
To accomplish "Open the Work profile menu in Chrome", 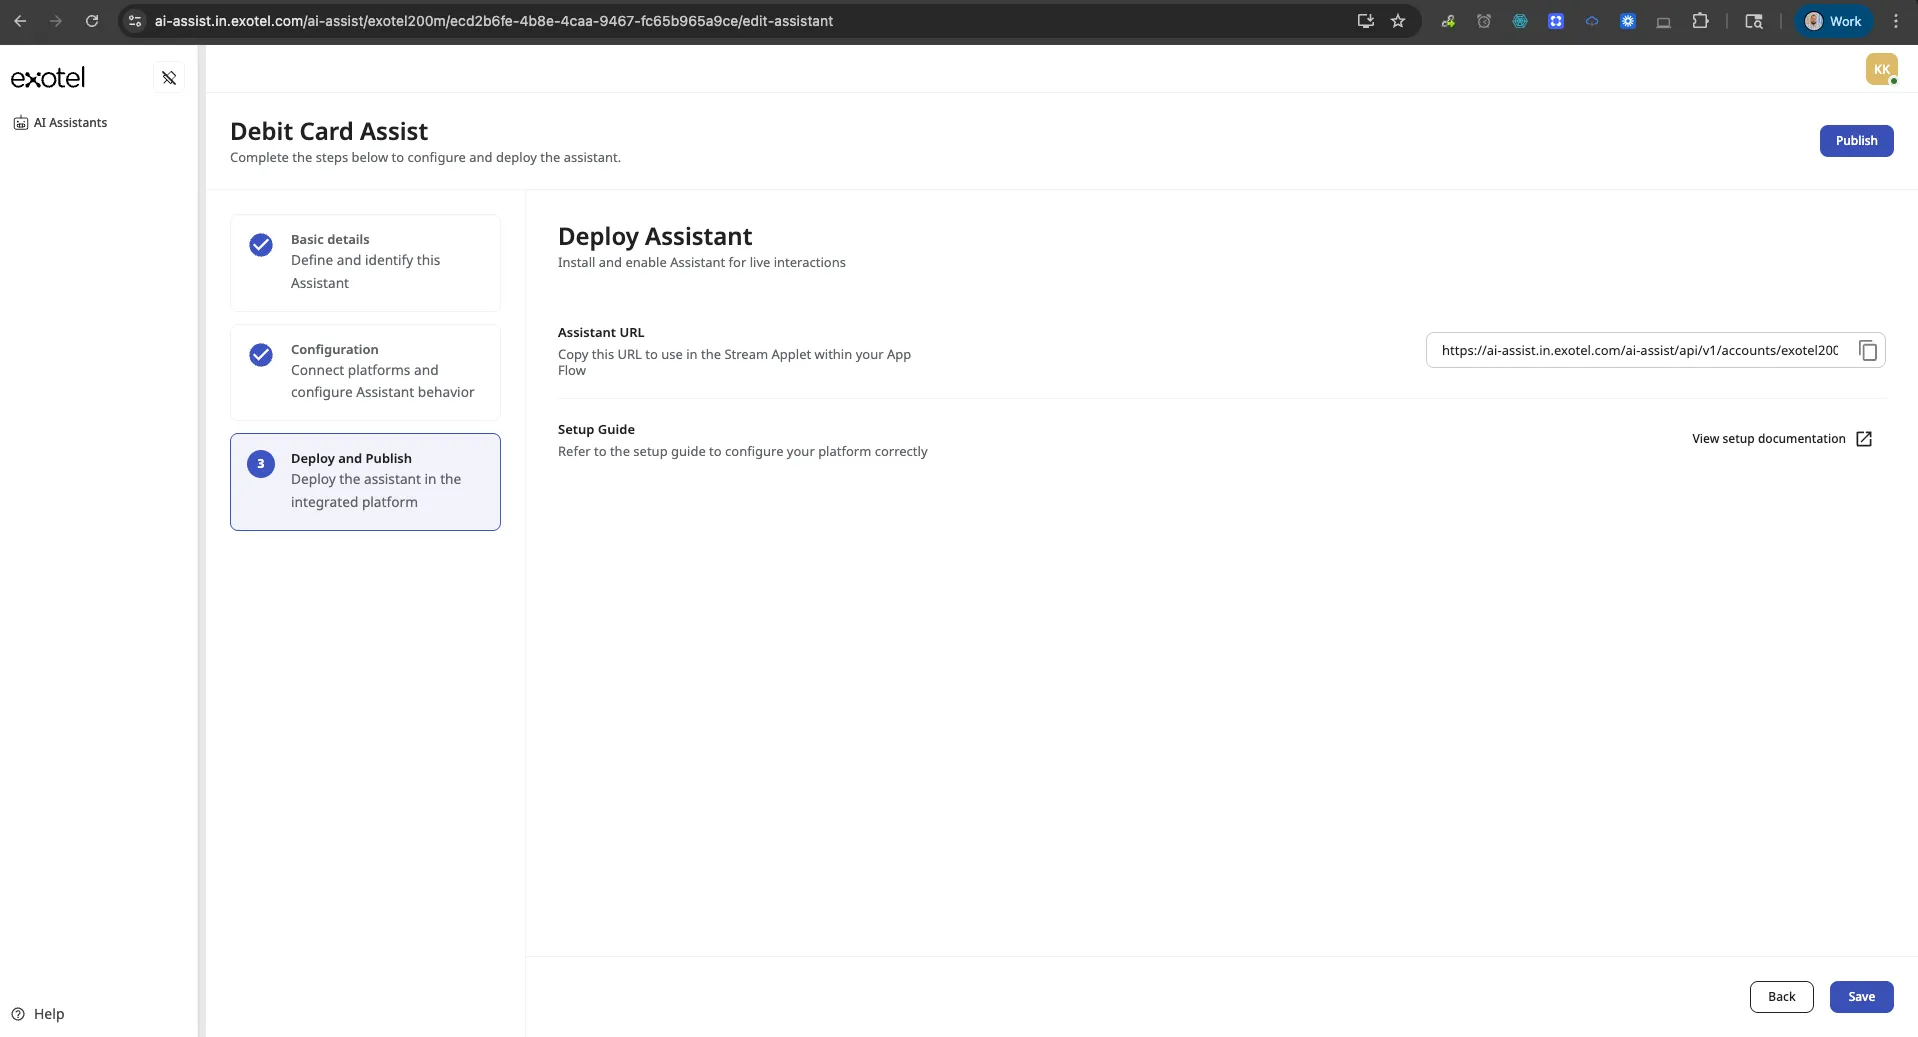I will coord(1834,21).
